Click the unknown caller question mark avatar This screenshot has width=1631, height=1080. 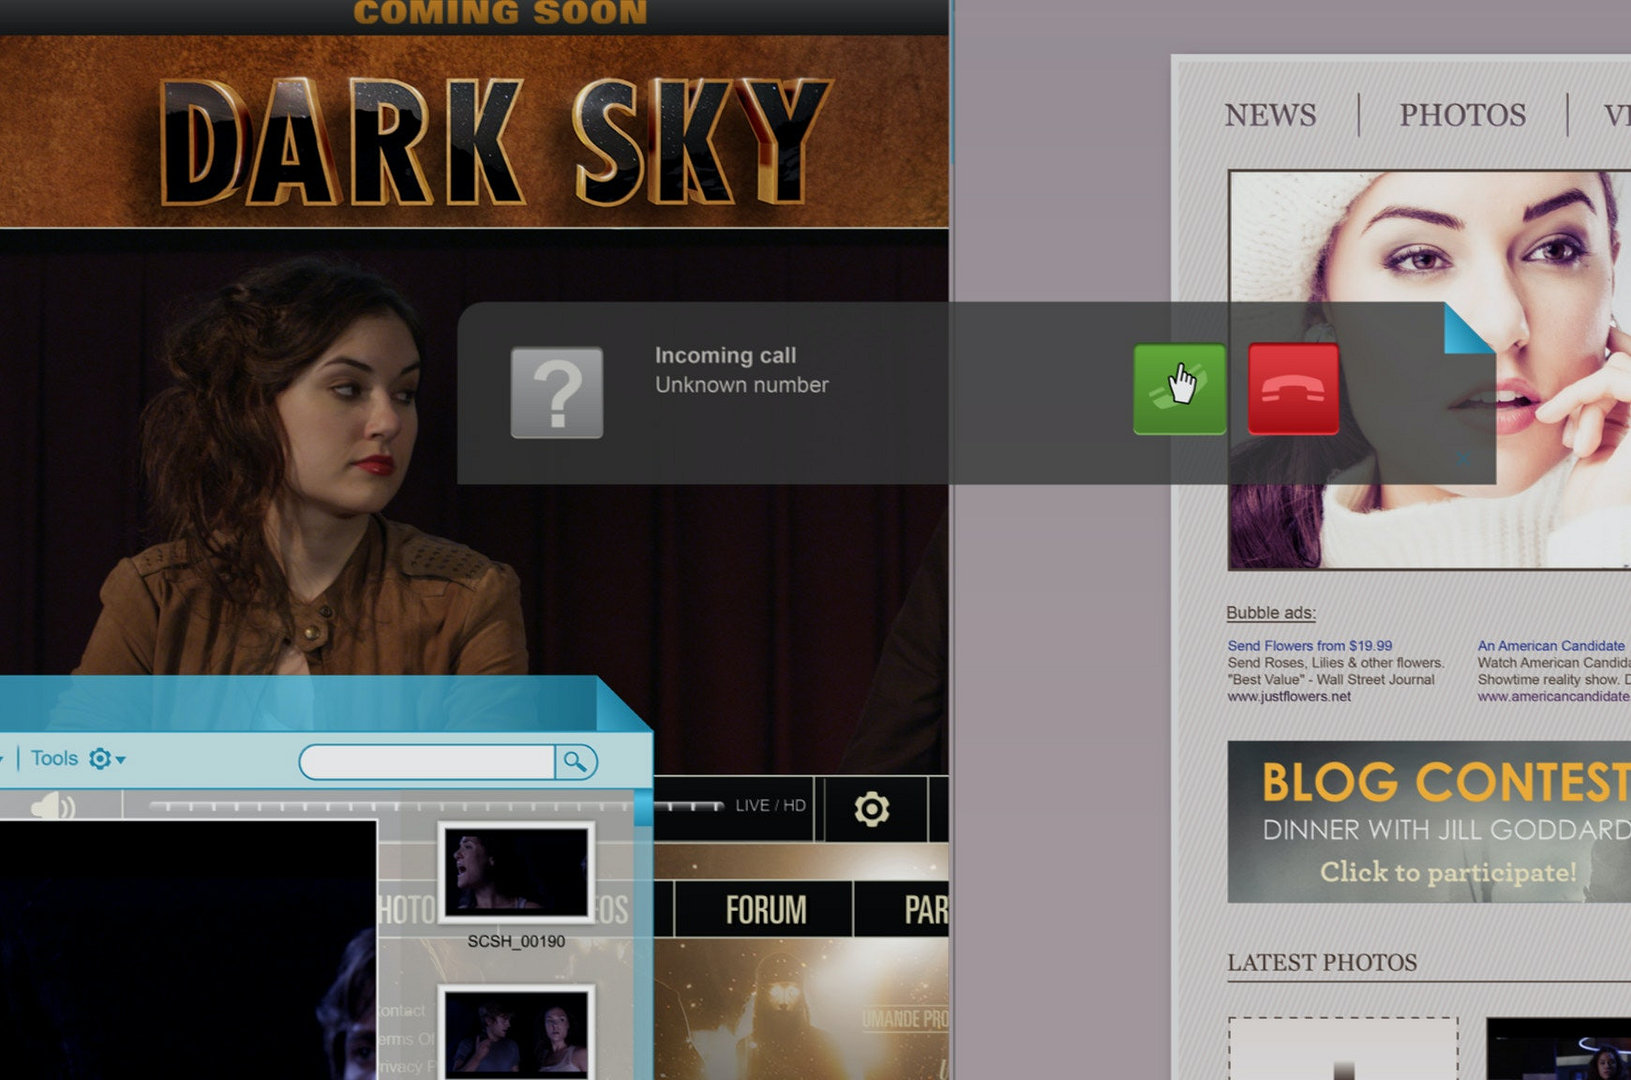point(557,393)
